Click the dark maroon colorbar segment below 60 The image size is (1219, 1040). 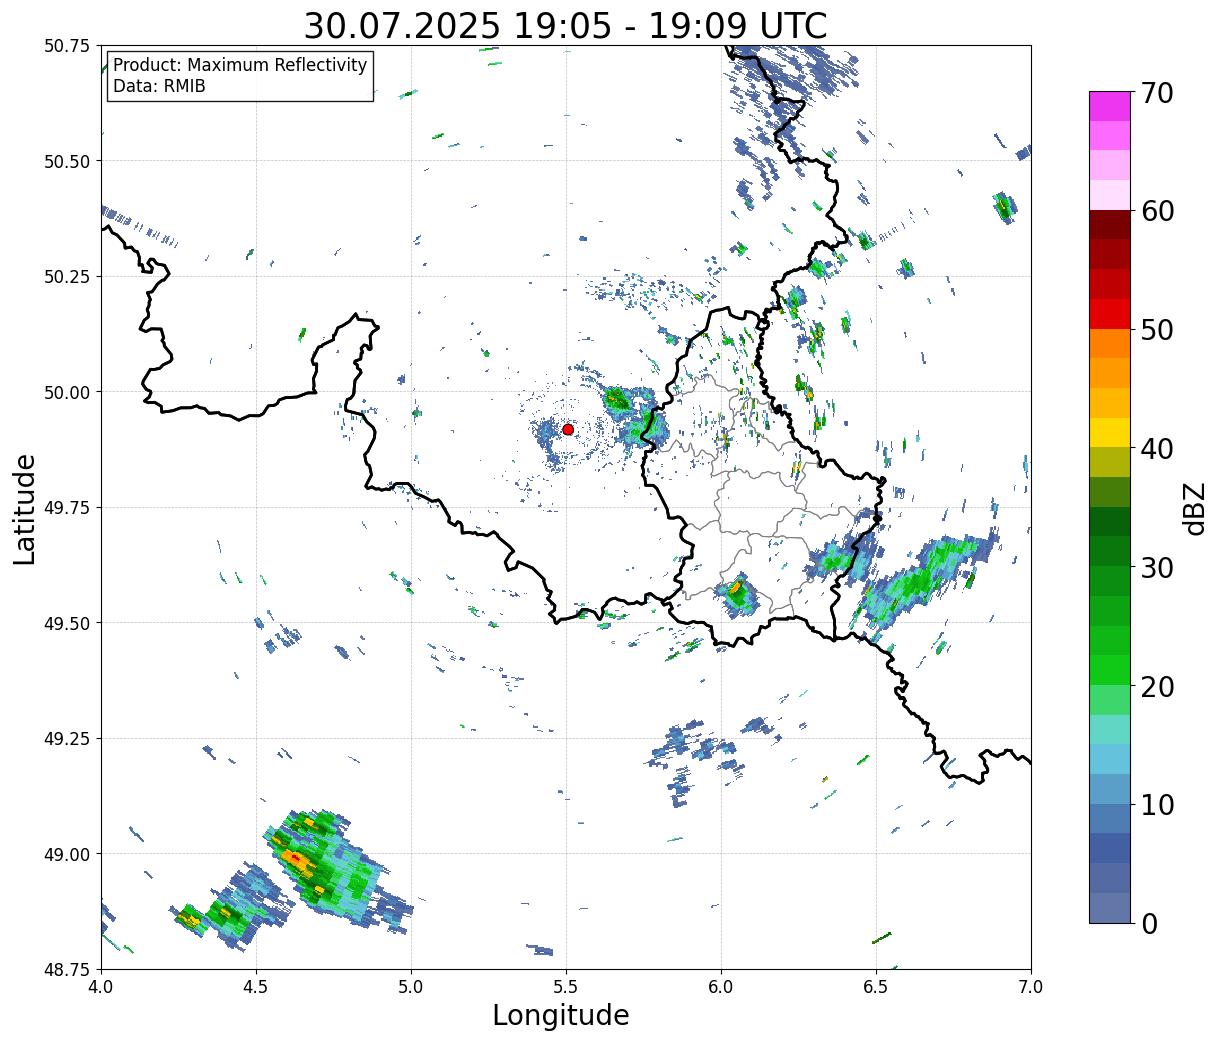coord(1110,225)
